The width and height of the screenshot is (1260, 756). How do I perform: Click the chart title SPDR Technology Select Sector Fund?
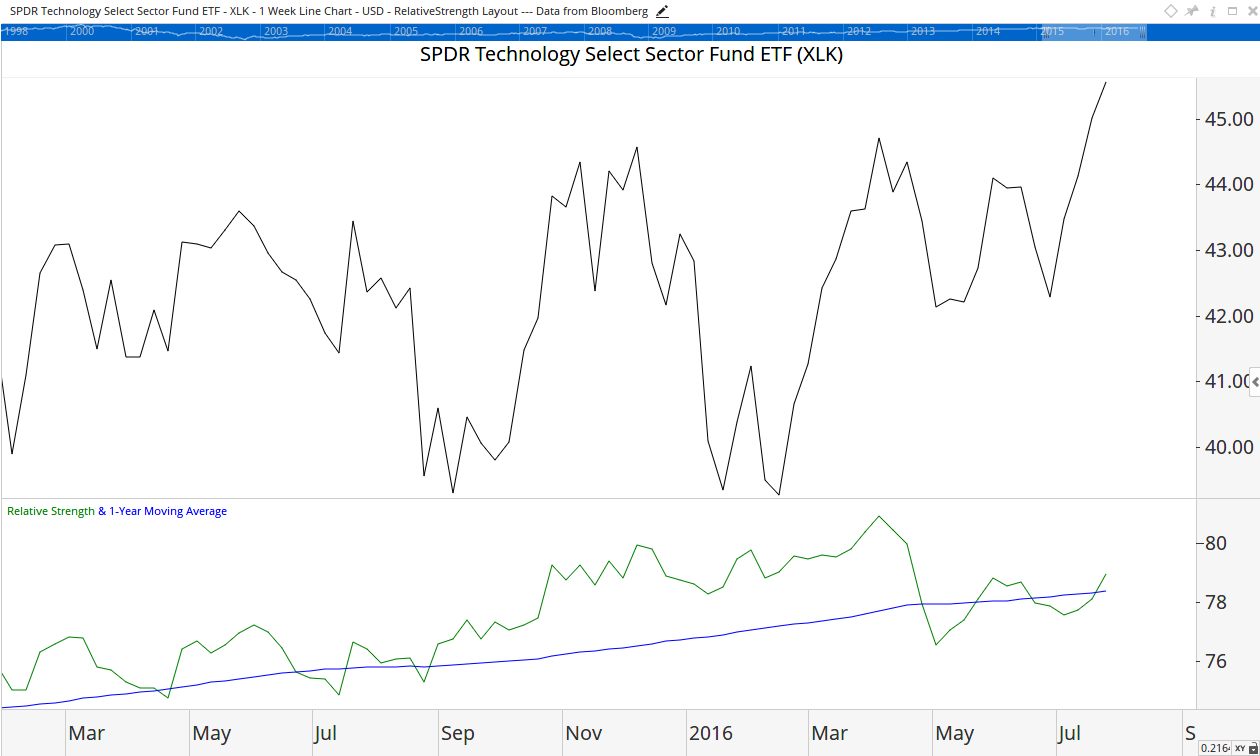[631, 55]
